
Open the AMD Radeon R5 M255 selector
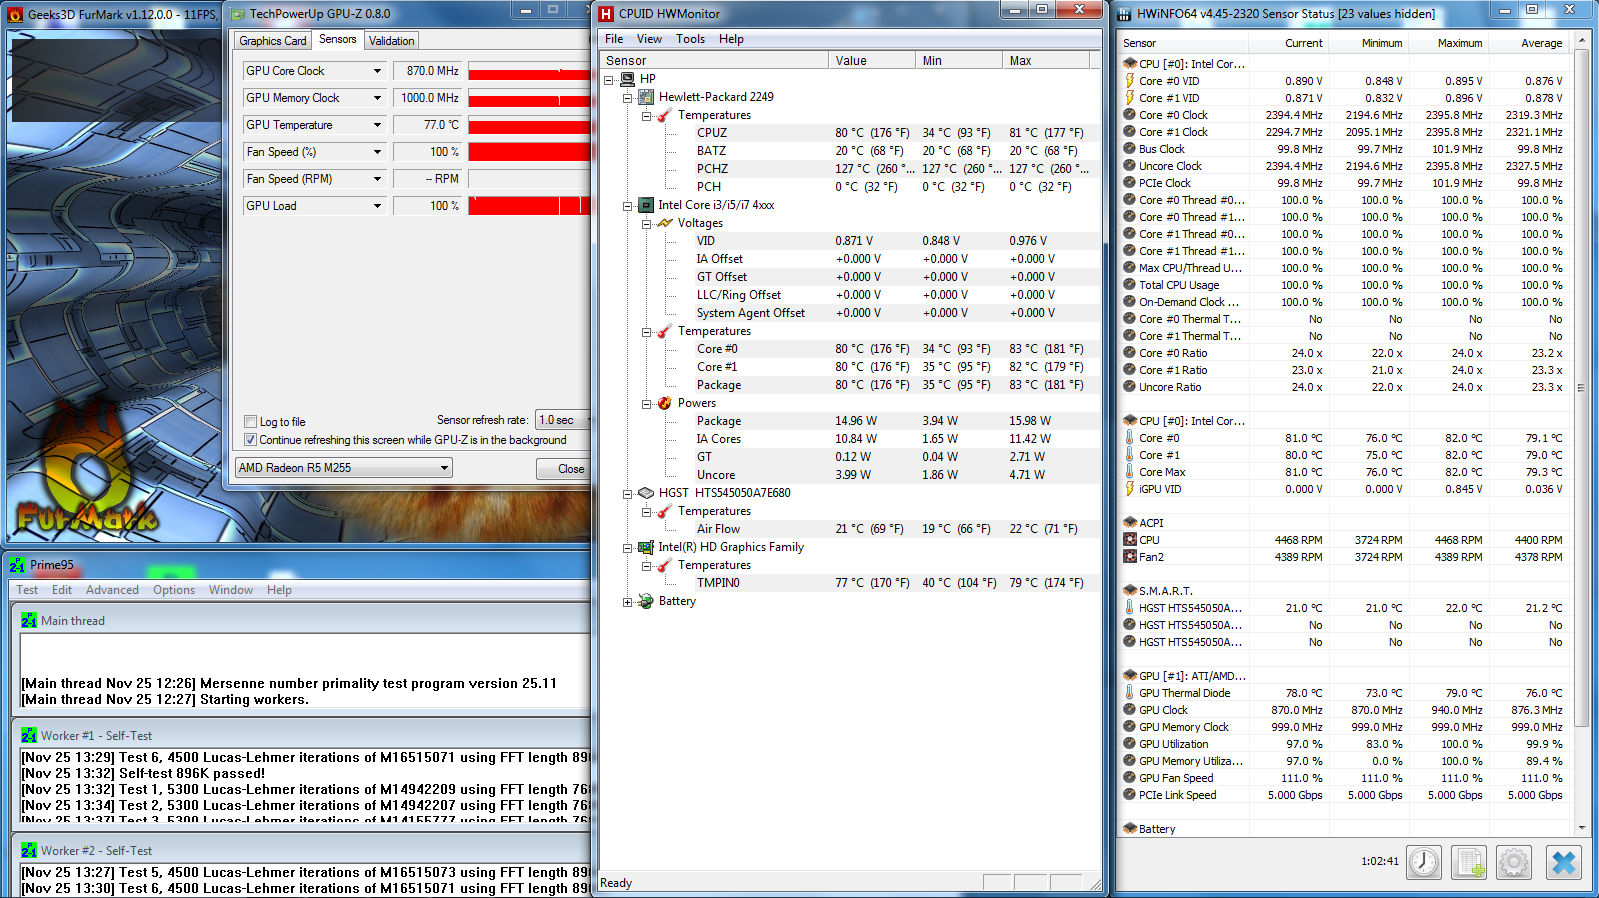tap(344, 468)
